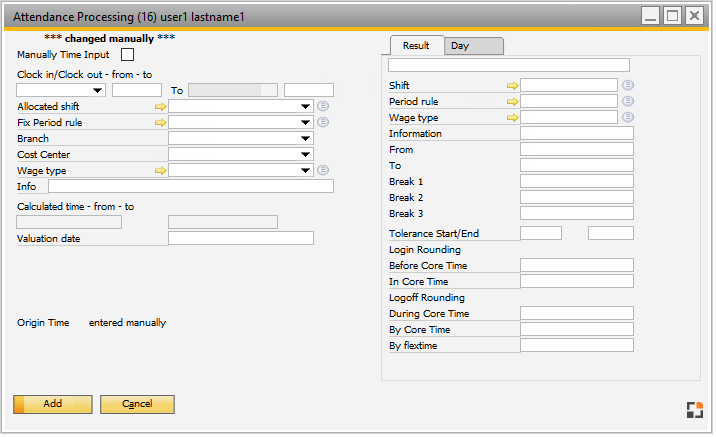The image size is (716, 437).
Task: Click into the Info text field
Action: [190, 186]
